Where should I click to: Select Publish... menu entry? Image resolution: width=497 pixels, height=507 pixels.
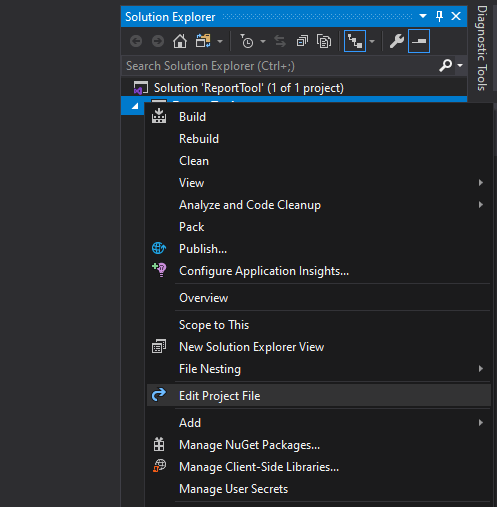point(203,249)
